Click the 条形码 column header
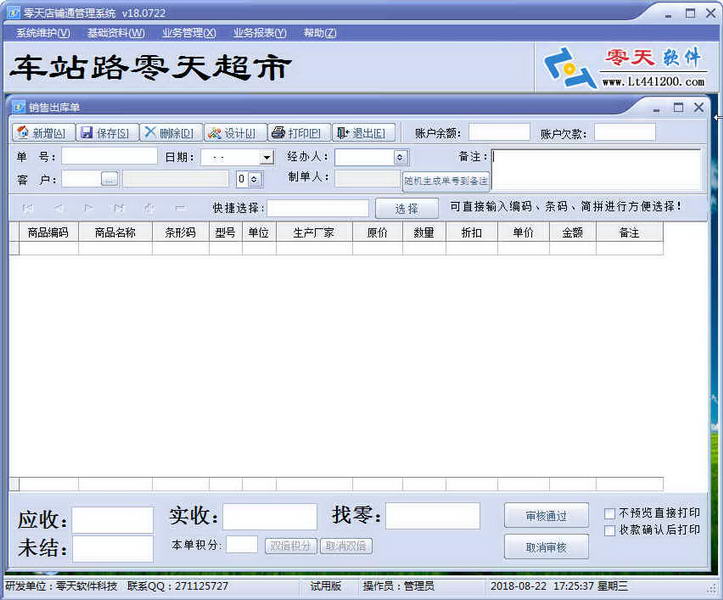The width and height of the screenshot is (723, 600). coord(181,232)
